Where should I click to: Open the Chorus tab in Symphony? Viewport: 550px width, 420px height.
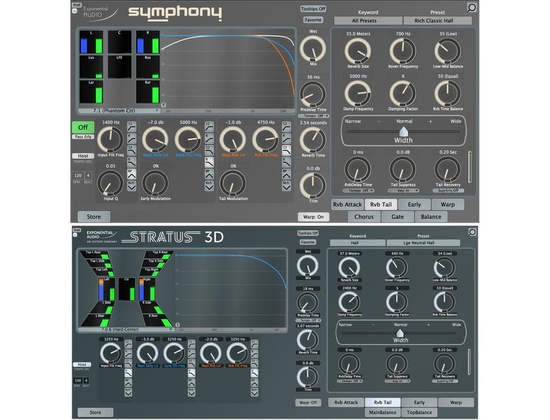coord(364,217)
